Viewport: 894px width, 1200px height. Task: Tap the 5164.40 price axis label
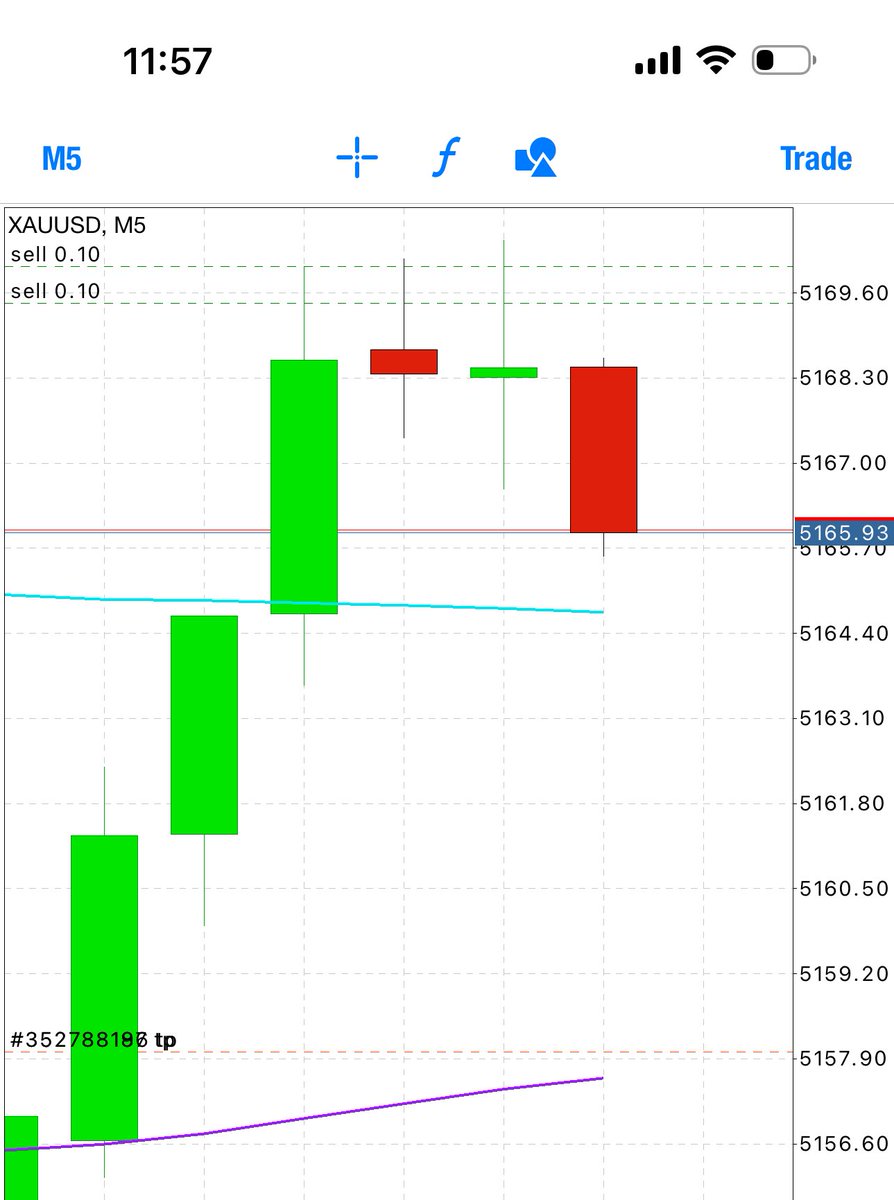point(844,633)
